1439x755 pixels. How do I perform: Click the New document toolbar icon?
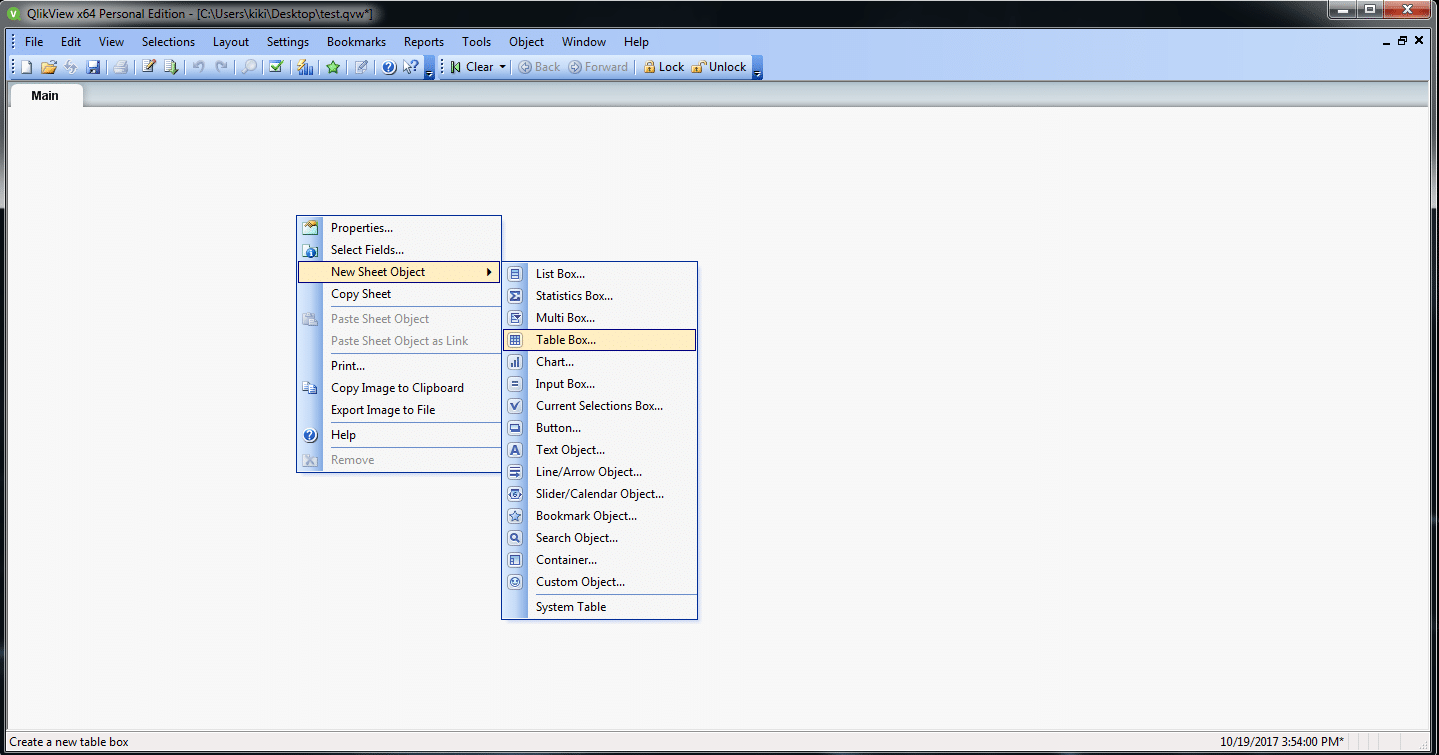[27, 67]
